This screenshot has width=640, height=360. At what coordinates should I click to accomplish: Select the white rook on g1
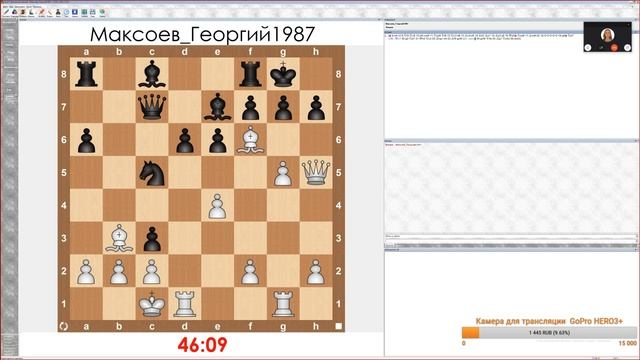tap(283, 304)
